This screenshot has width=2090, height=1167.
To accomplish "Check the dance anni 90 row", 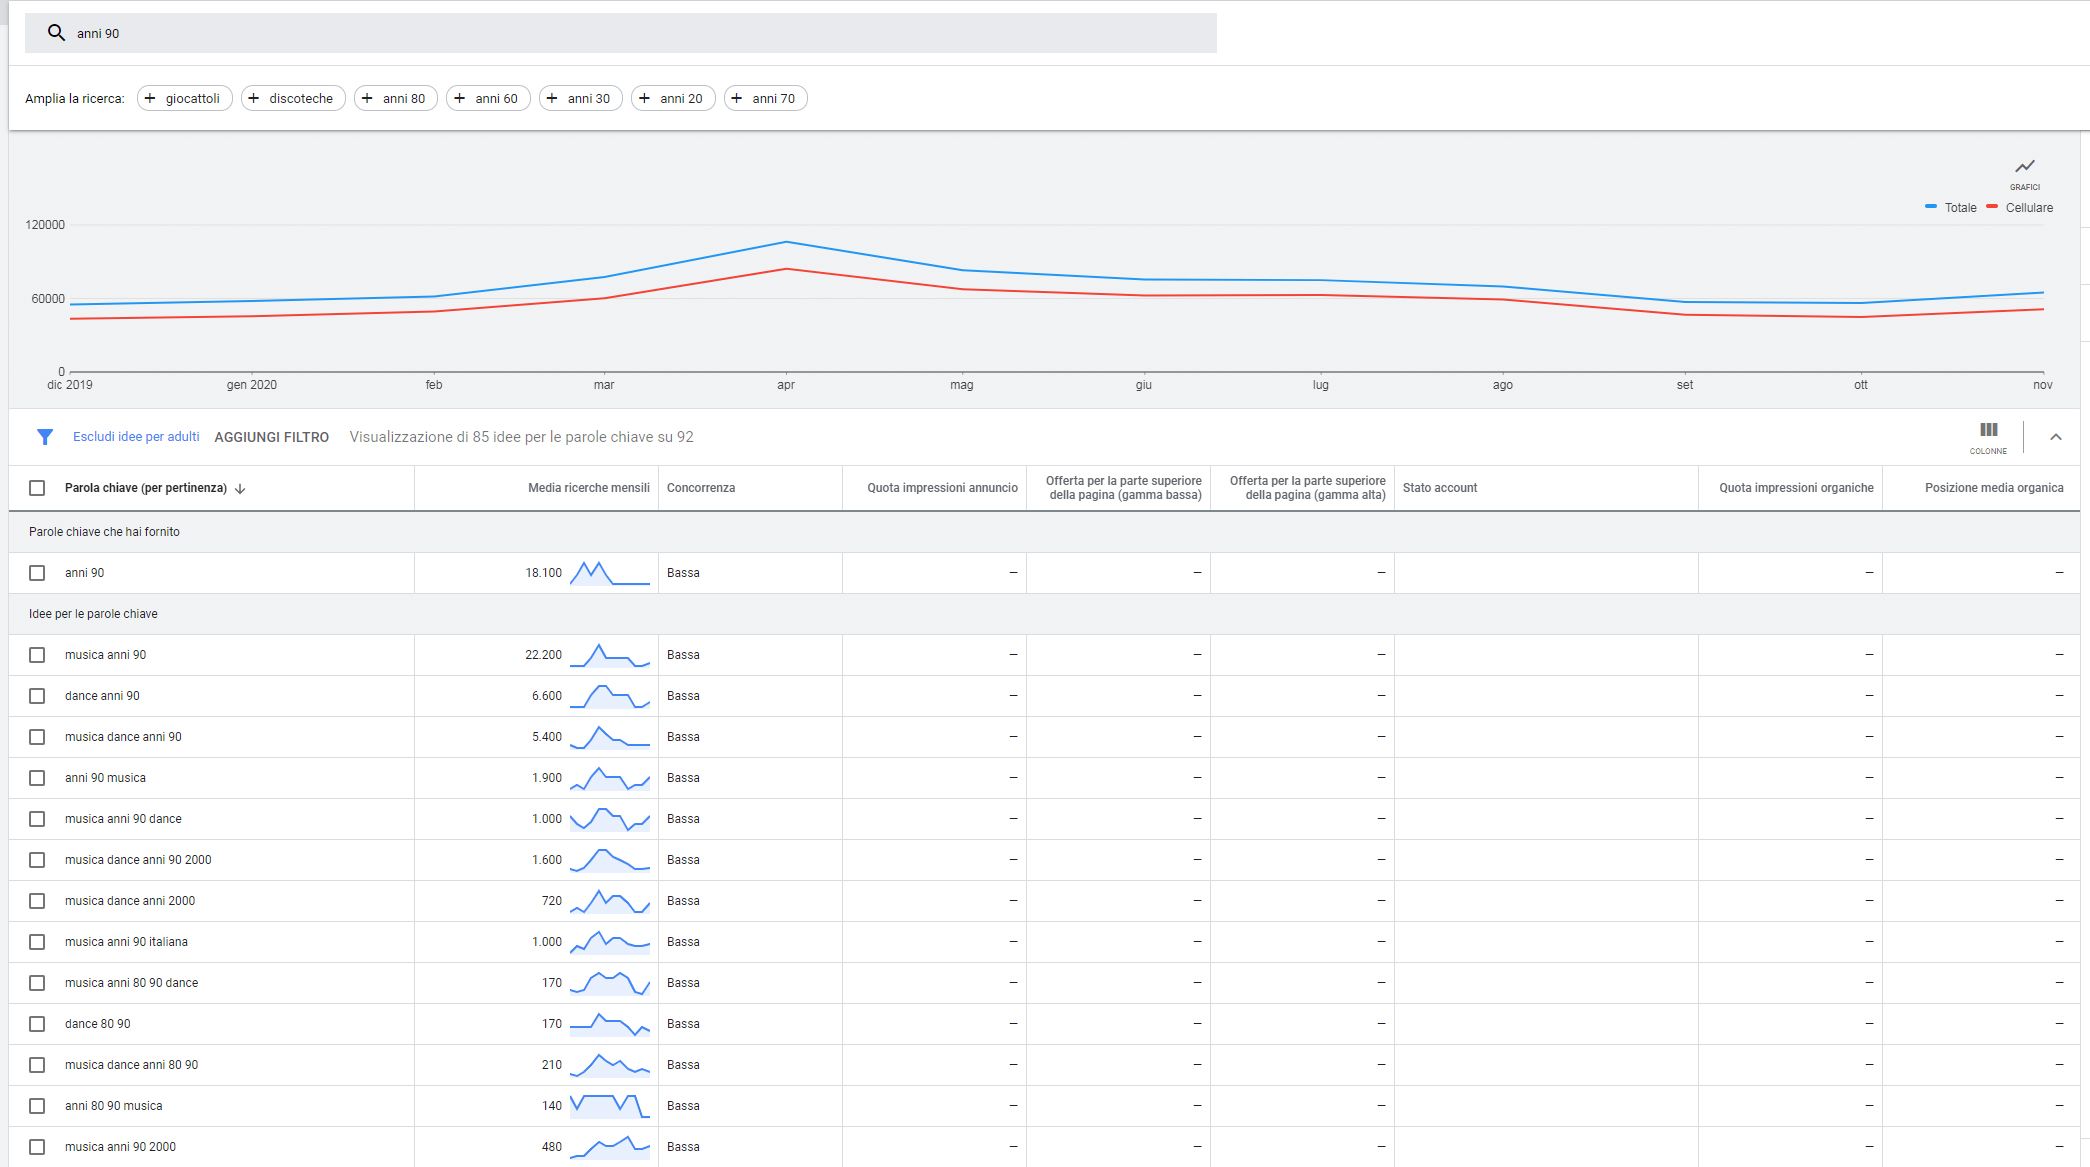I will point(37,696).
